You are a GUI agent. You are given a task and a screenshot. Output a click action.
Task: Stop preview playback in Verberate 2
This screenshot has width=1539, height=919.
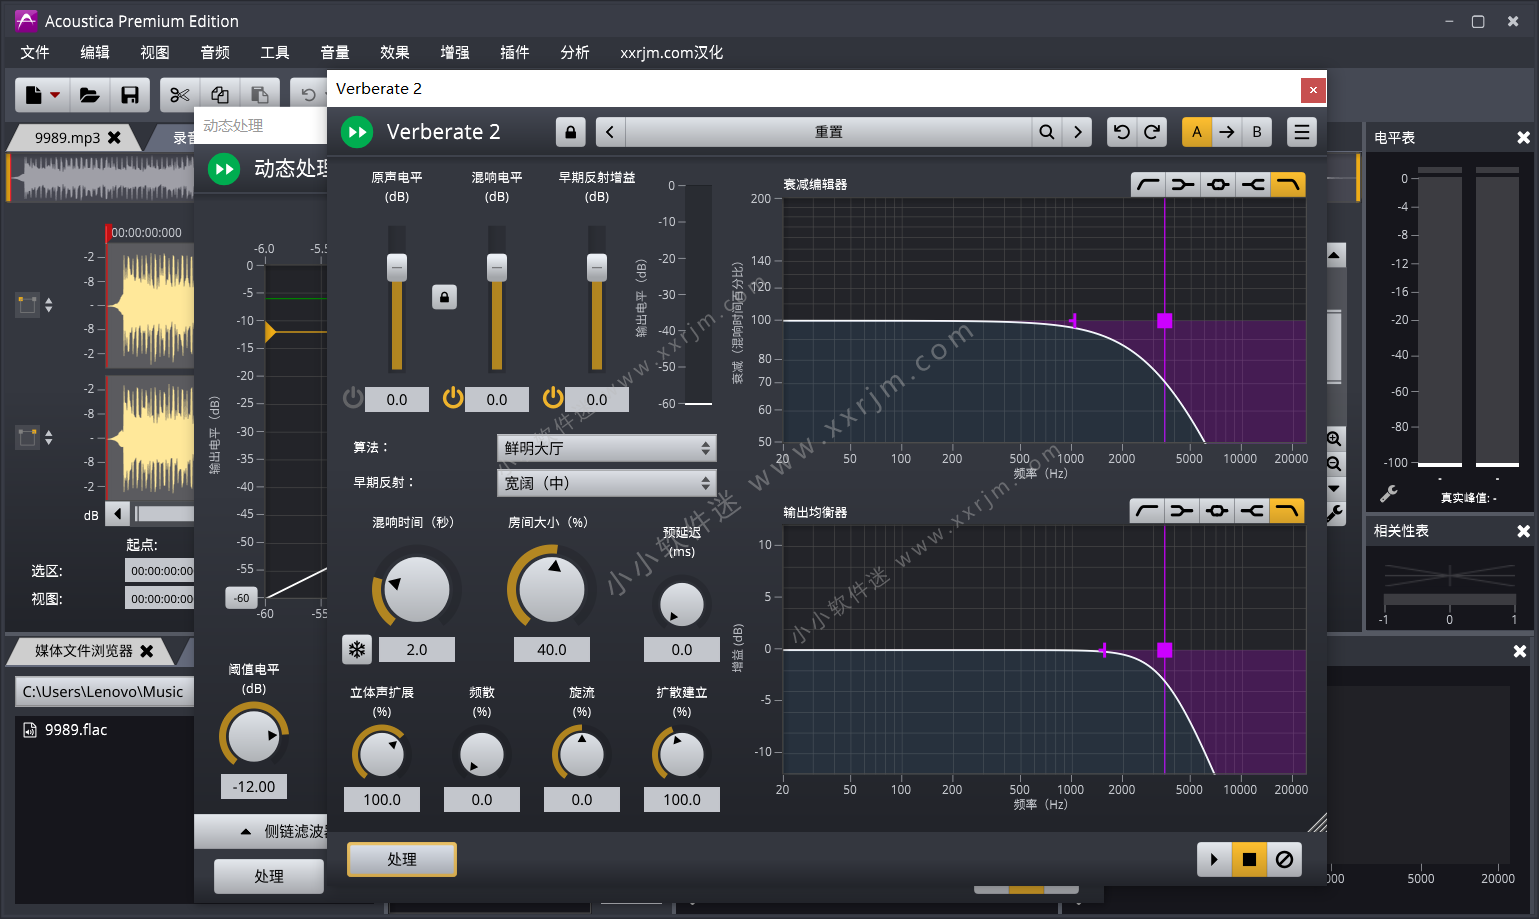[x=1249, y=859]
